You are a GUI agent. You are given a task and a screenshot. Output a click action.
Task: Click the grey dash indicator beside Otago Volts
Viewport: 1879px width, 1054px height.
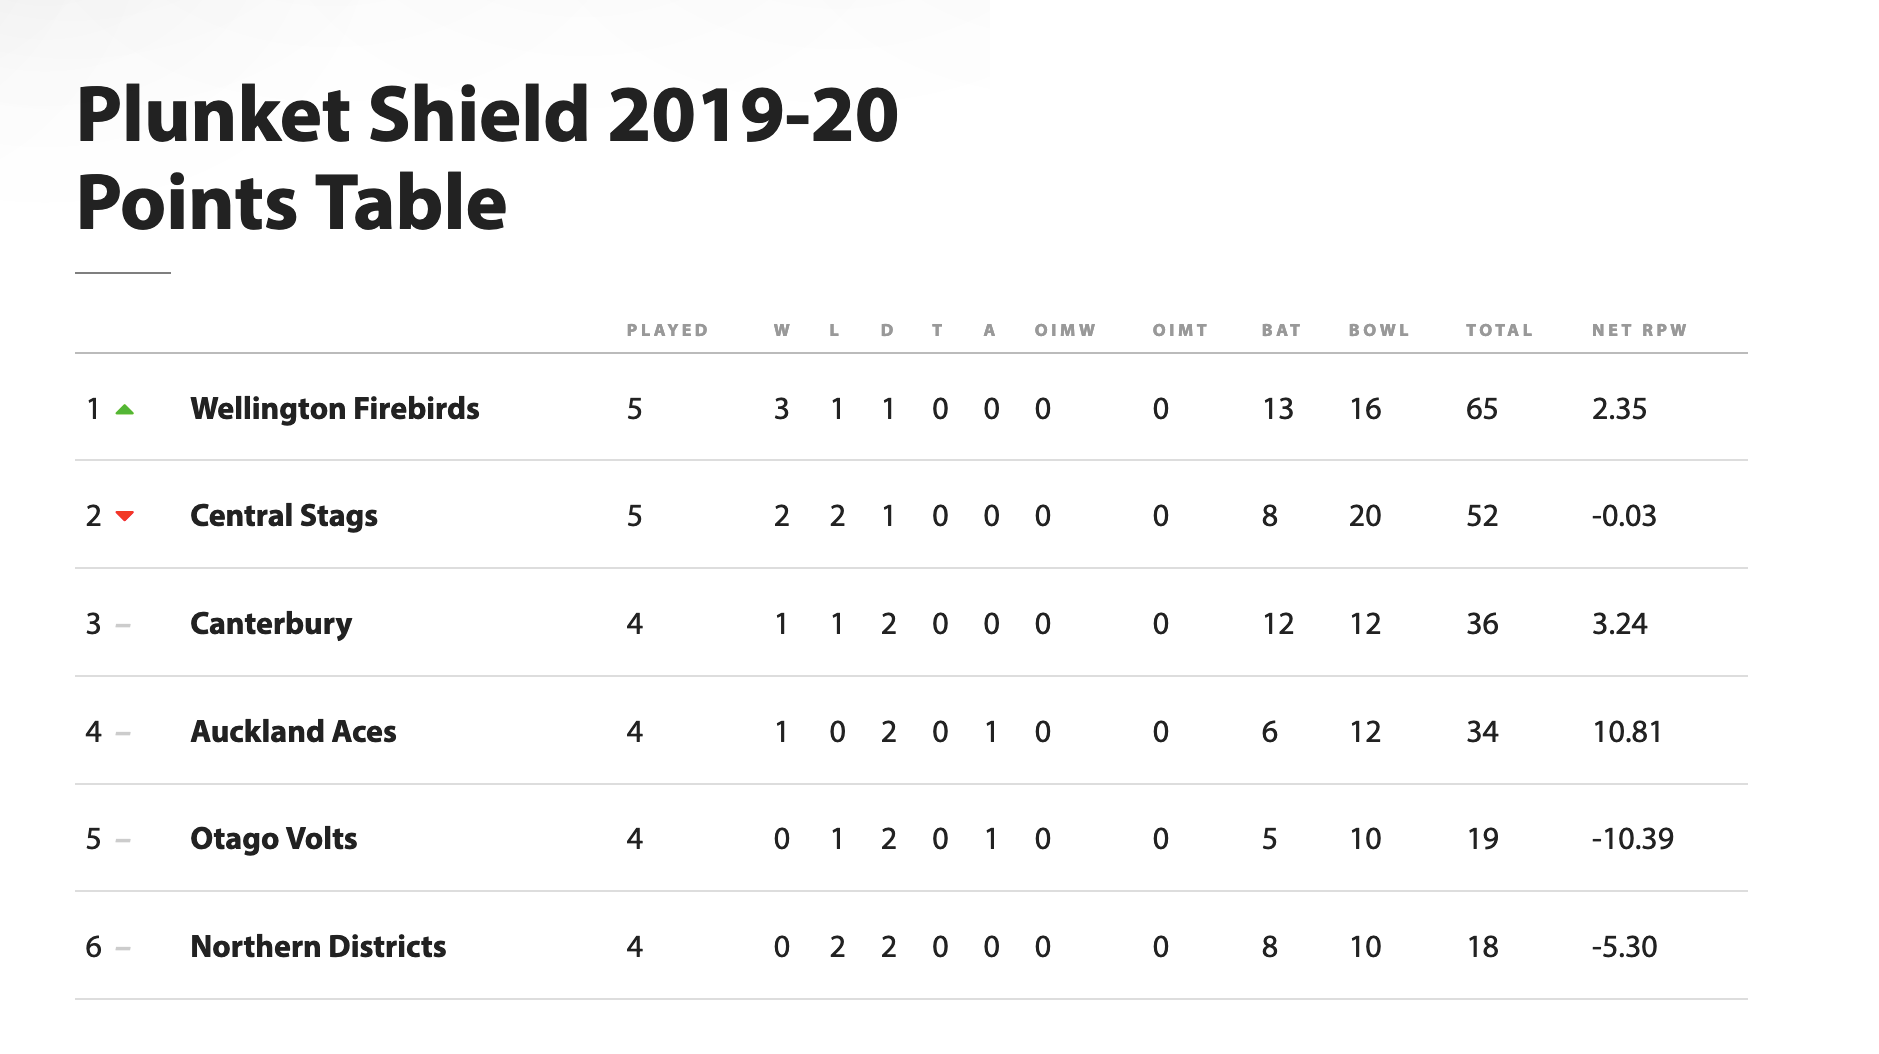tap(123, 840)
